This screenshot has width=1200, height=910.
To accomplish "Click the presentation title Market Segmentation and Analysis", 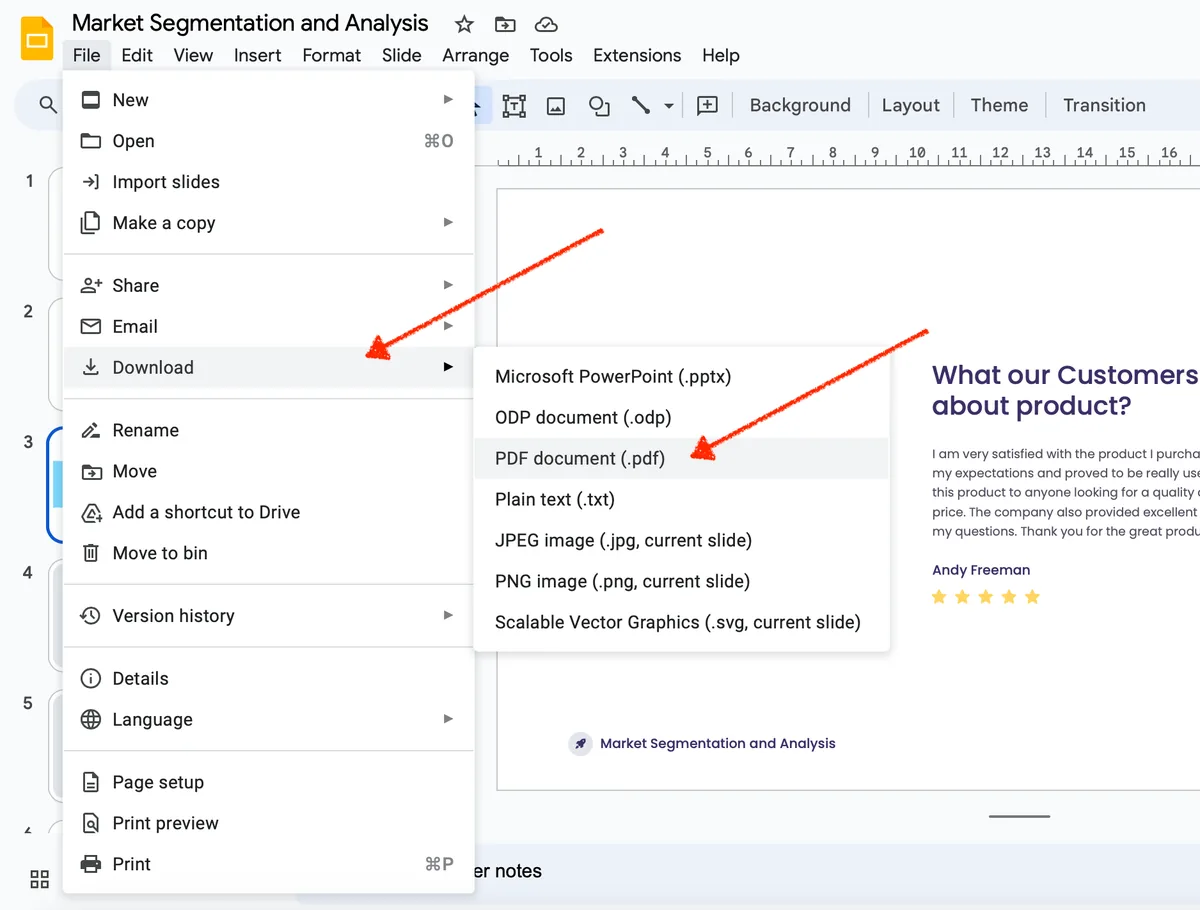I will click(250, 23).
